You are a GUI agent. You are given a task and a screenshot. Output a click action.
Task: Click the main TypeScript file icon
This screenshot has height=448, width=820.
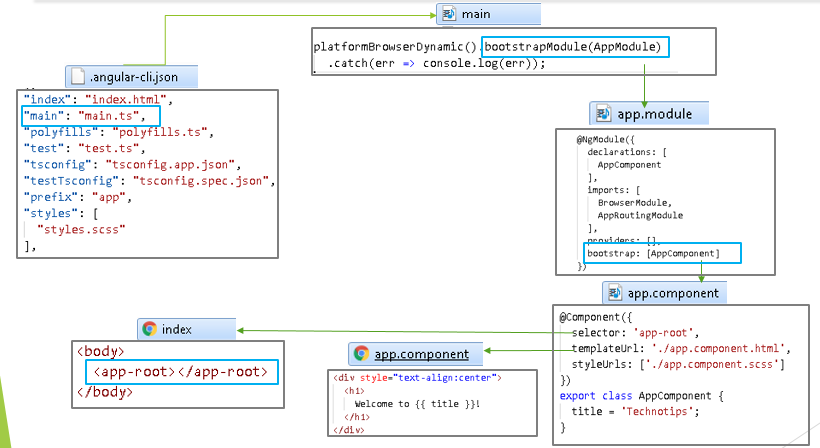point(449,14)
